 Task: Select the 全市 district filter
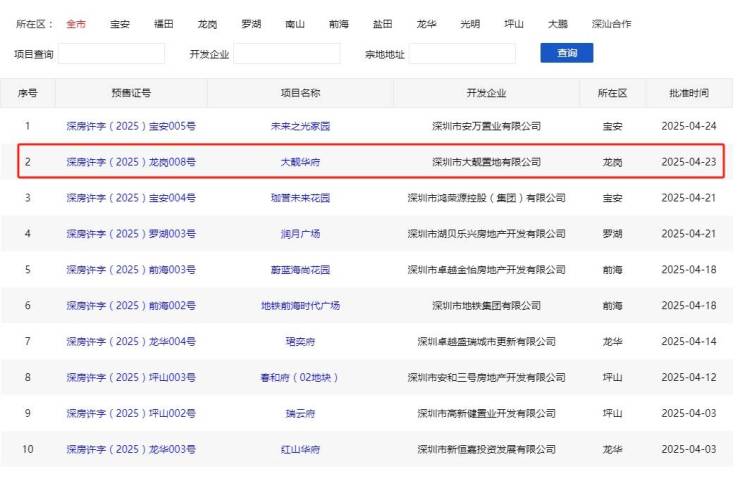(x=76, y=23)
